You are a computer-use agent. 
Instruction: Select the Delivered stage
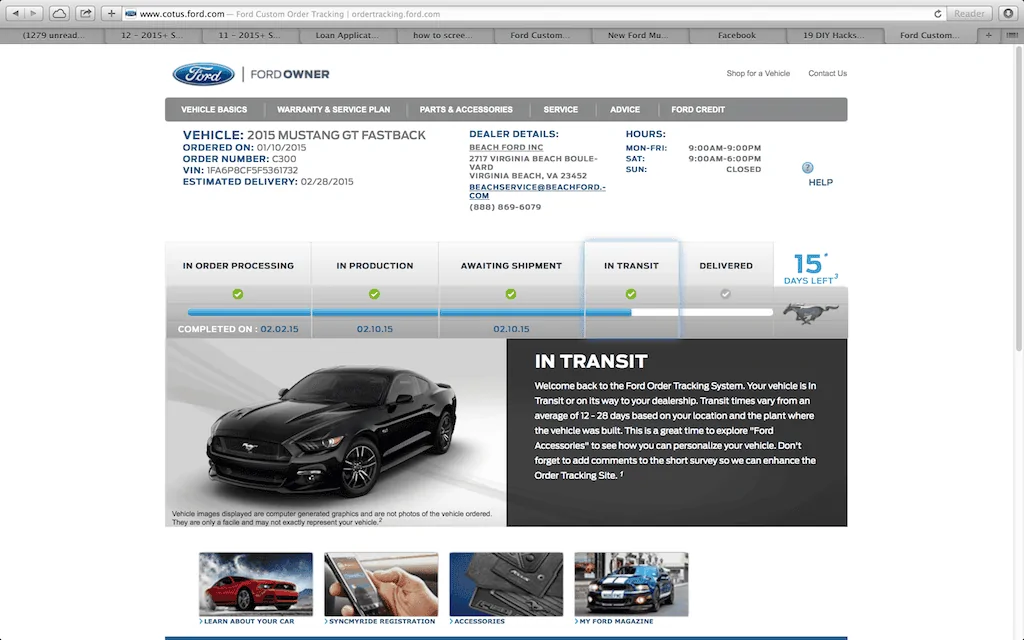coord(726,266)
